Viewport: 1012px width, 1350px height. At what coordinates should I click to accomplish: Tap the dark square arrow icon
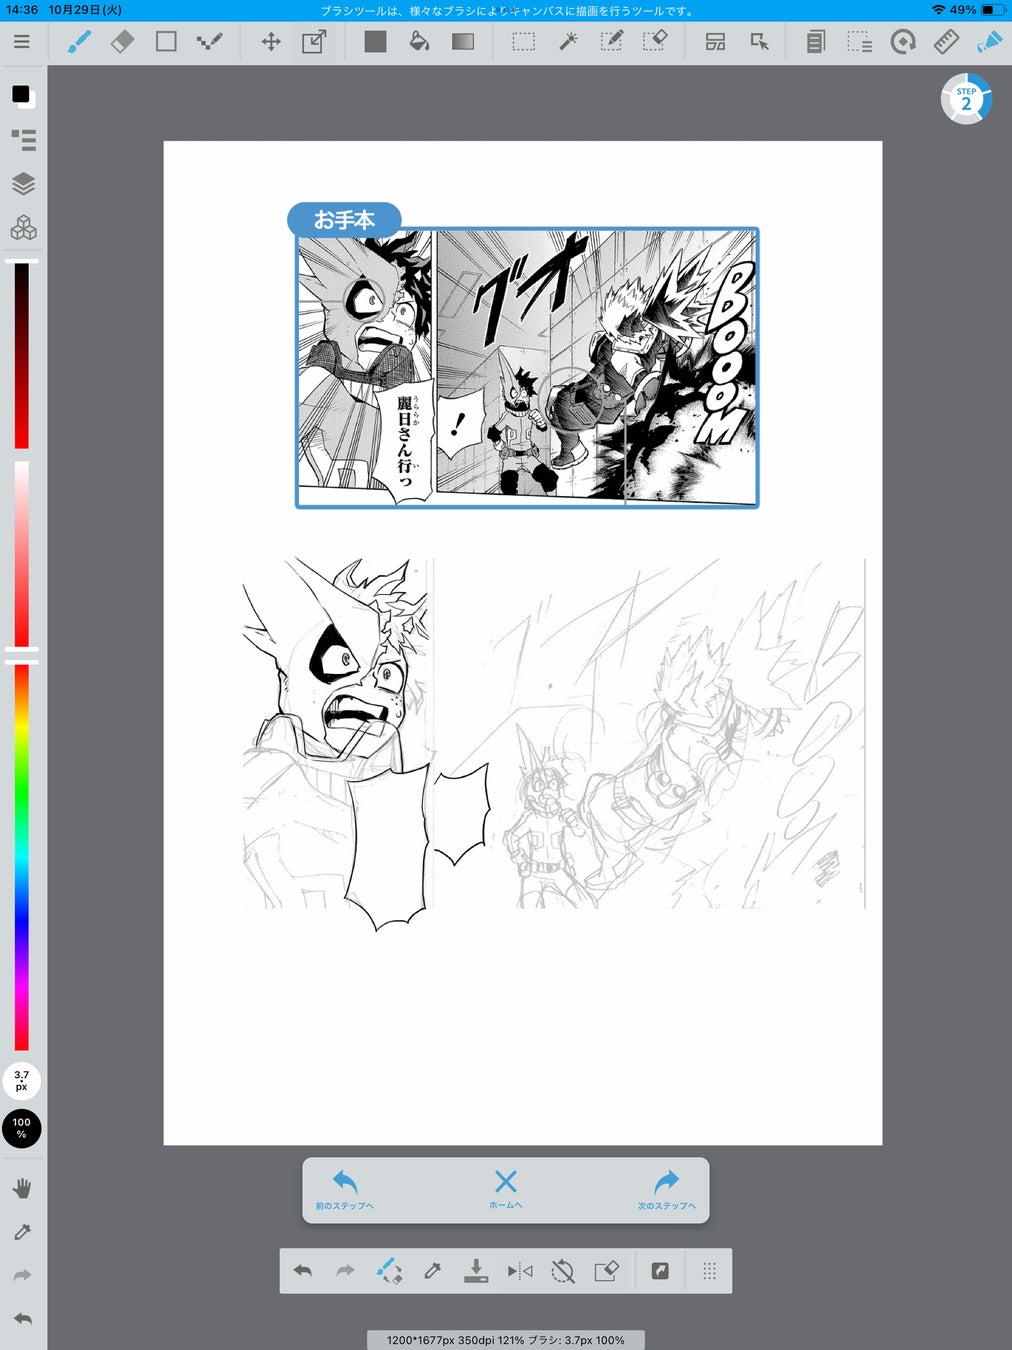click(660, 1271)
